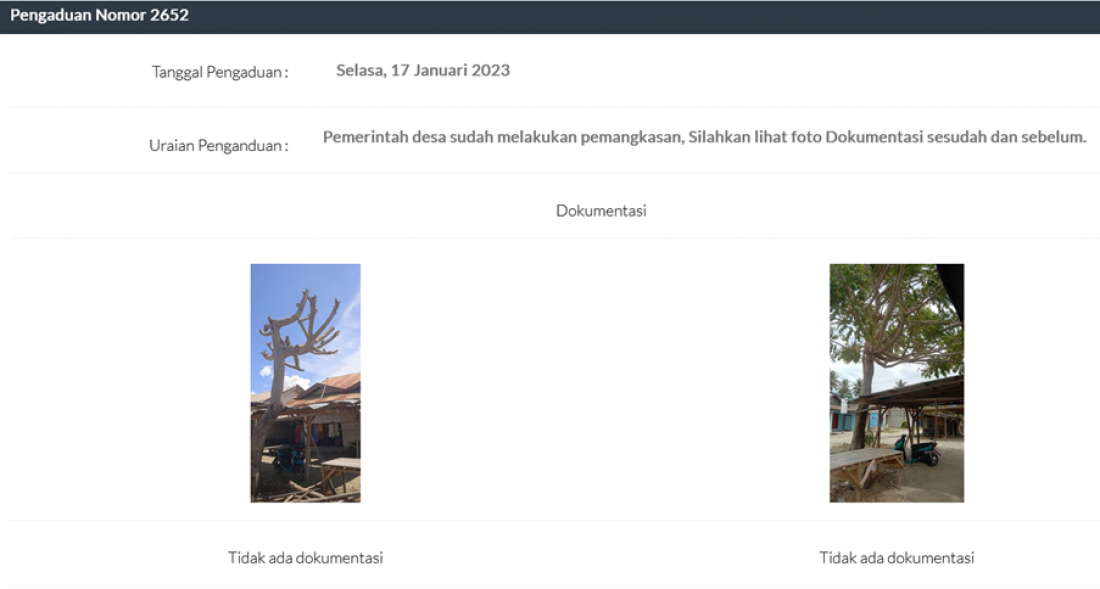
Task: Select the Uraian Pengaduan label
Action: tap(215, 143)
